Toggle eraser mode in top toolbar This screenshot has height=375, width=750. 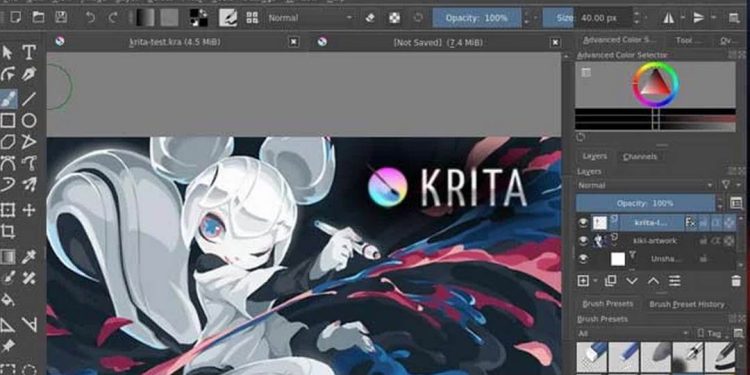pyautogui.click(x=370, y=18)
